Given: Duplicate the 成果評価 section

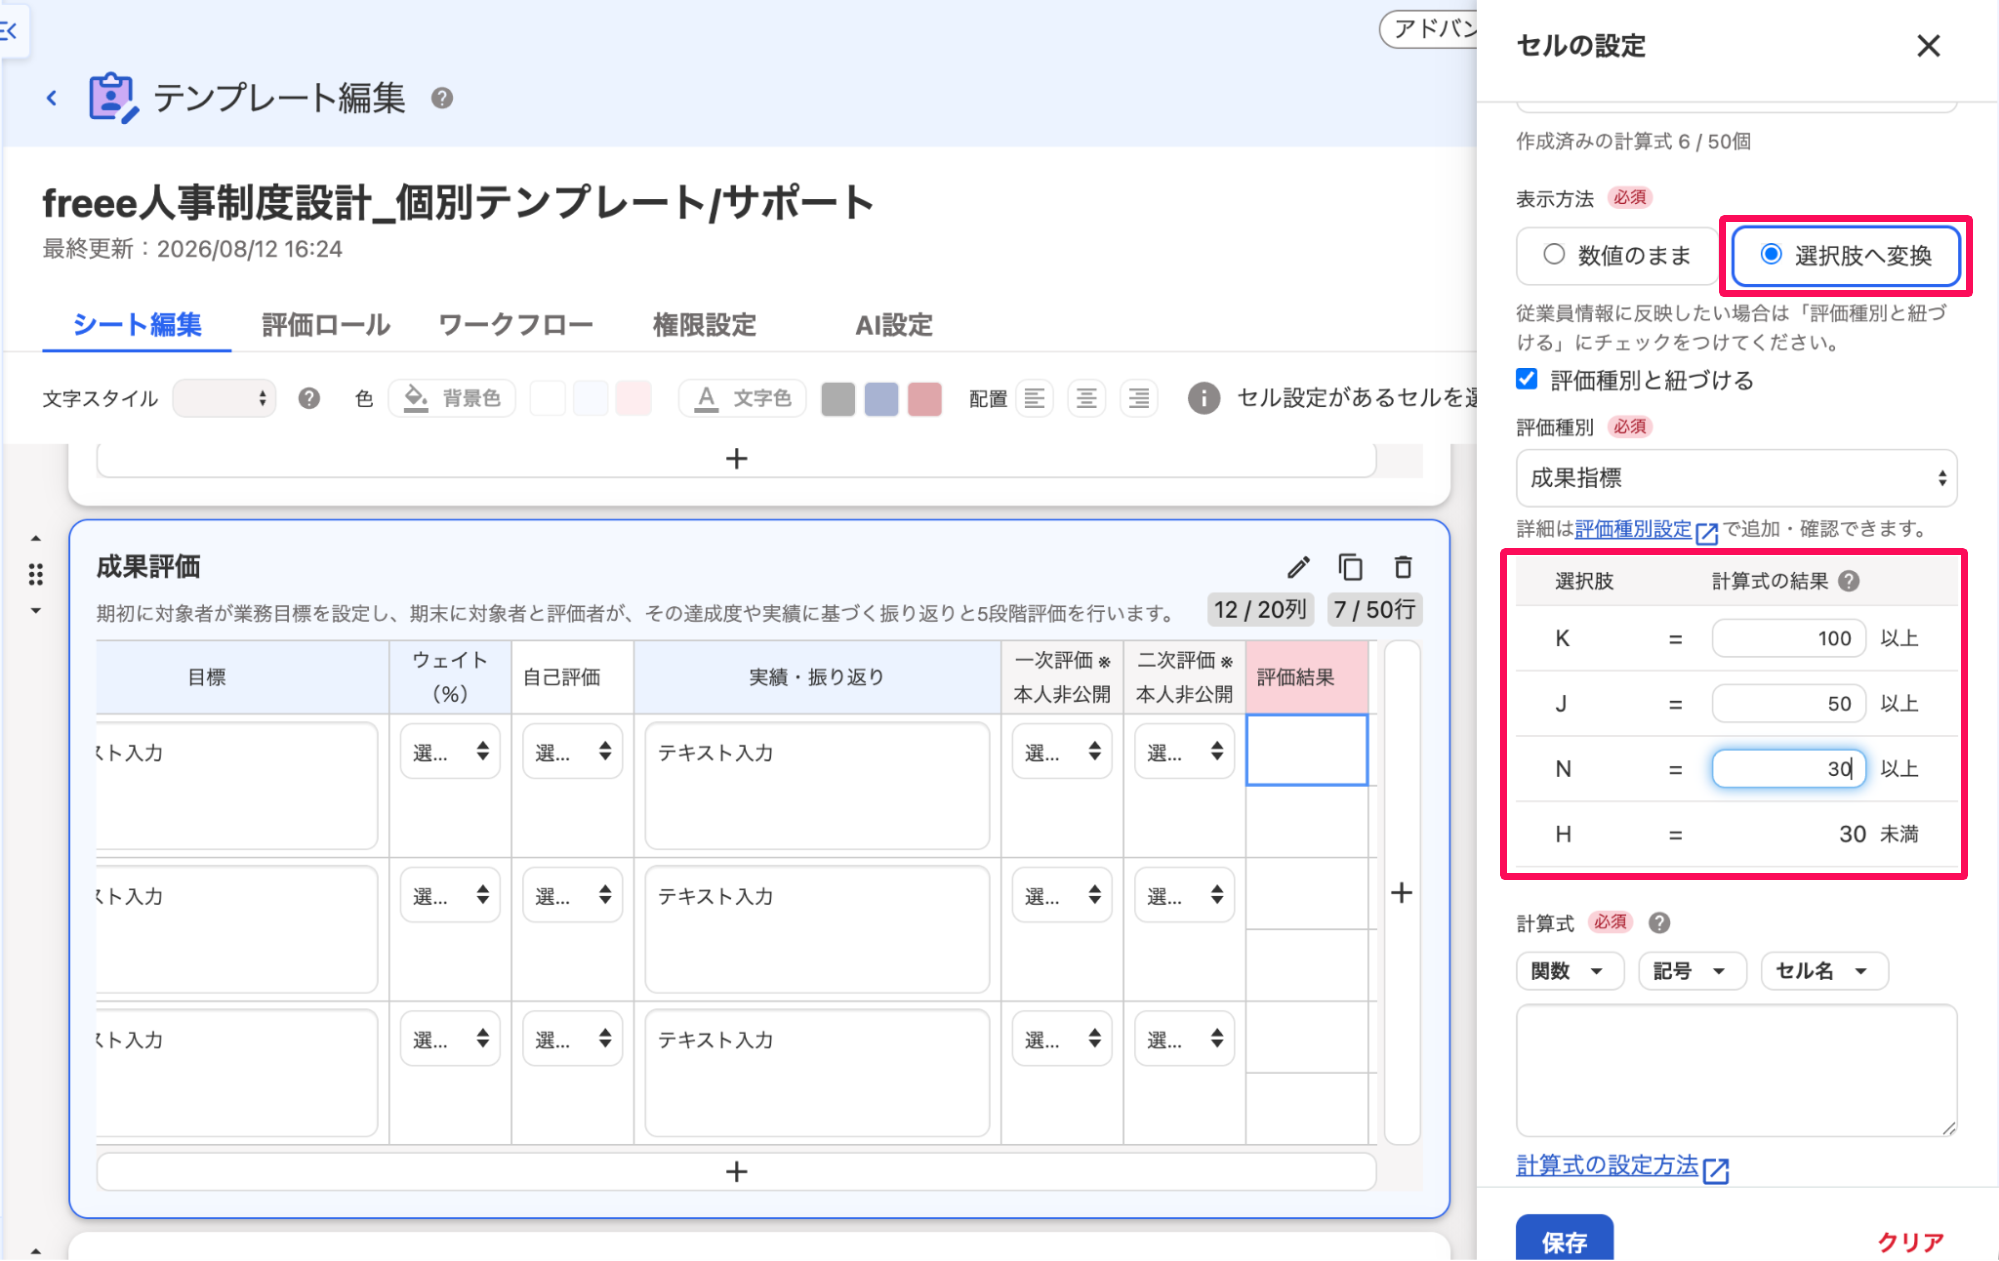Looking at the screenshot, I should point(1351,567).
